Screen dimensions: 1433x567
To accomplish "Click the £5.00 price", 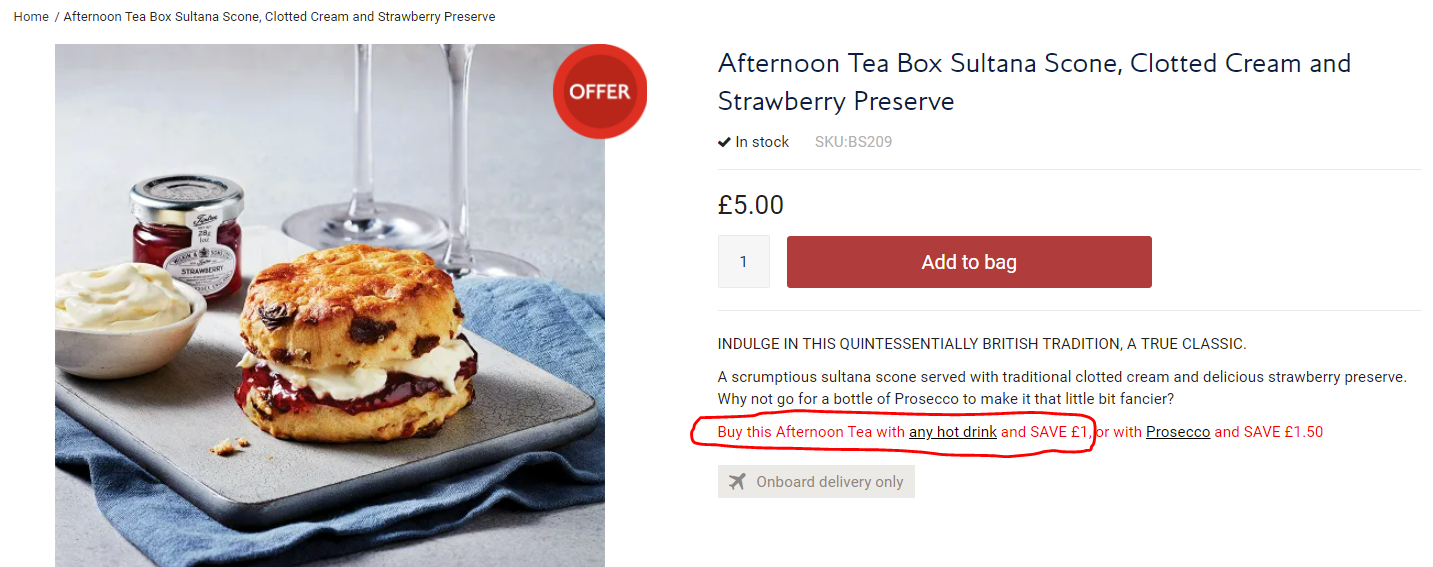I will coord(750,205).
